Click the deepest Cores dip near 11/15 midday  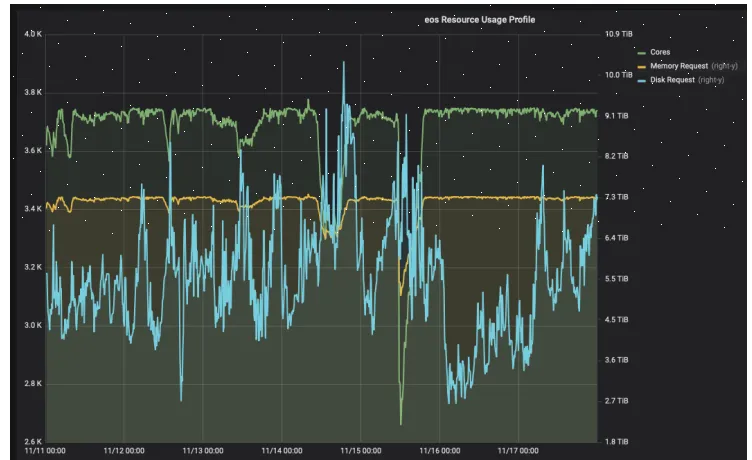pos(401,423)
